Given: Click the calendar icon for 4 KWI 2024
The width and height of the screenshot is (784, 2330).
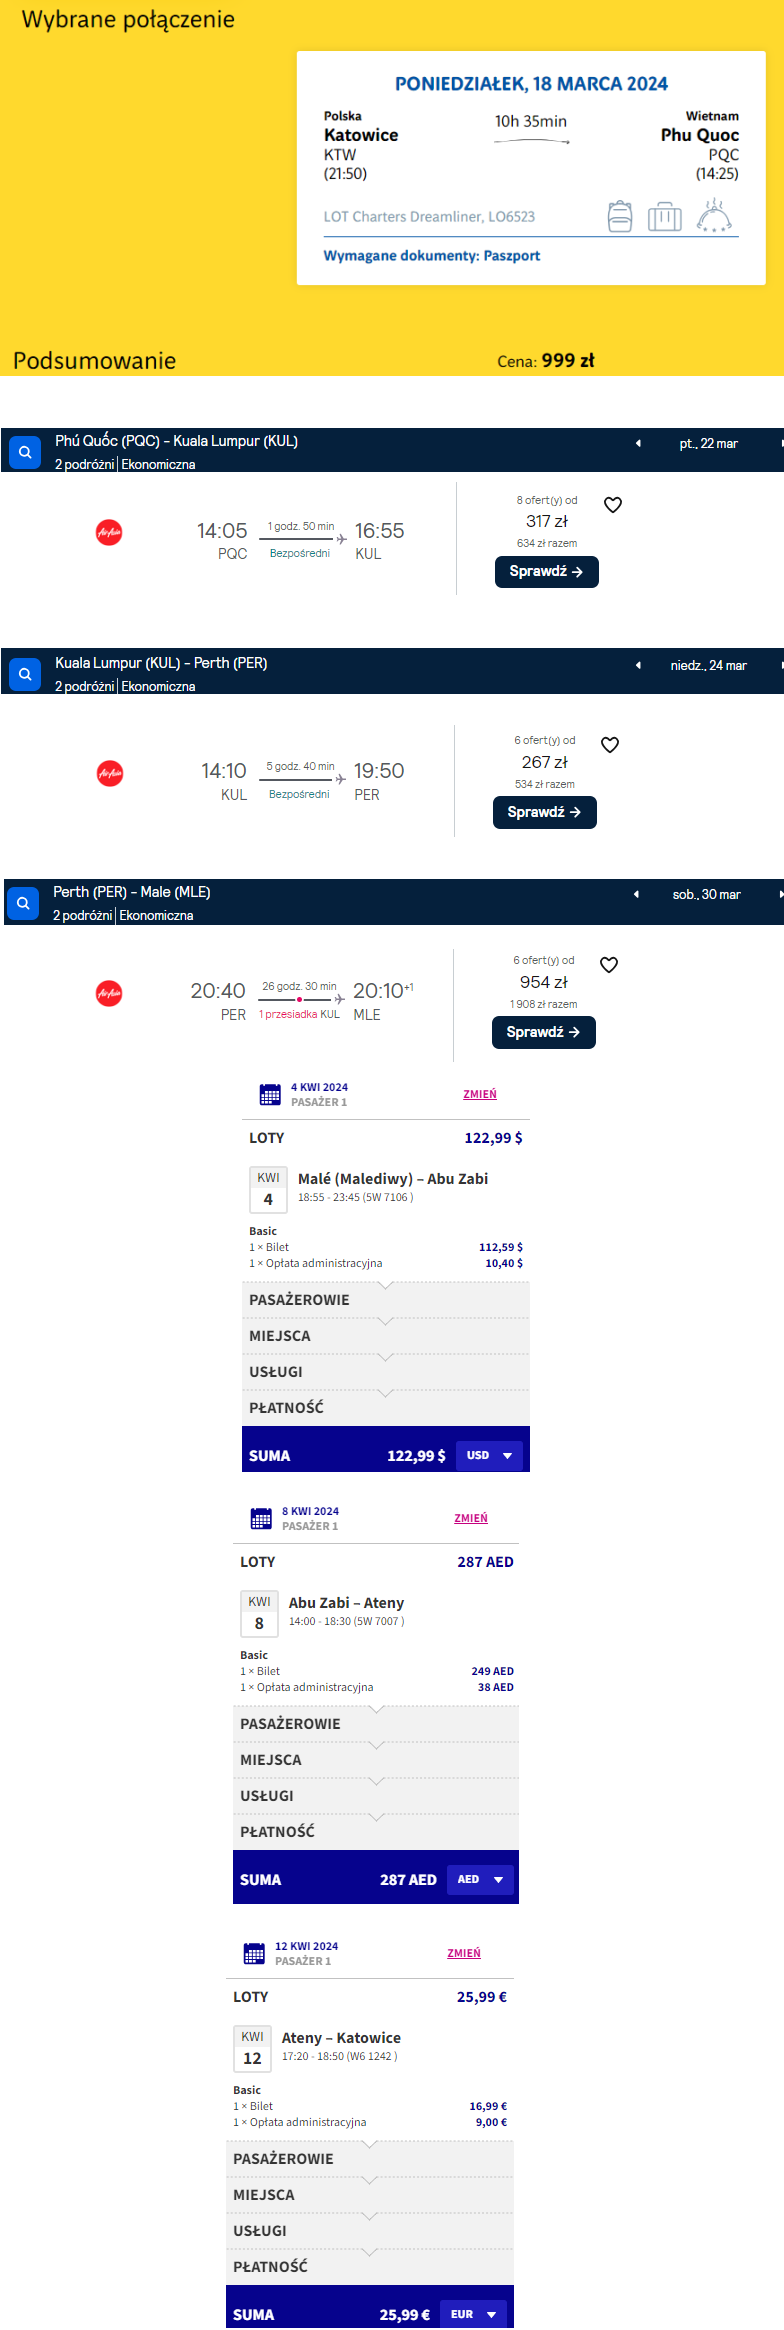Looking at the screenshot, I should 270,1094.
